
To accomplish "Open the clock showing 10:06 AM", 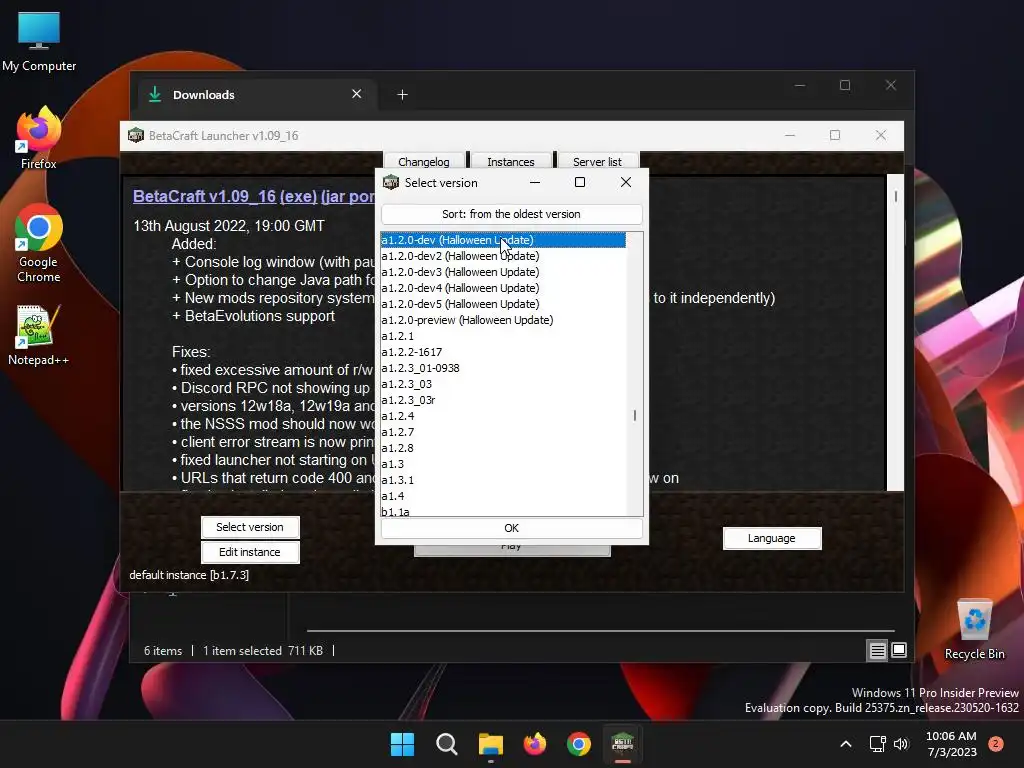I will pyautogui.click(x=952, y=744).
